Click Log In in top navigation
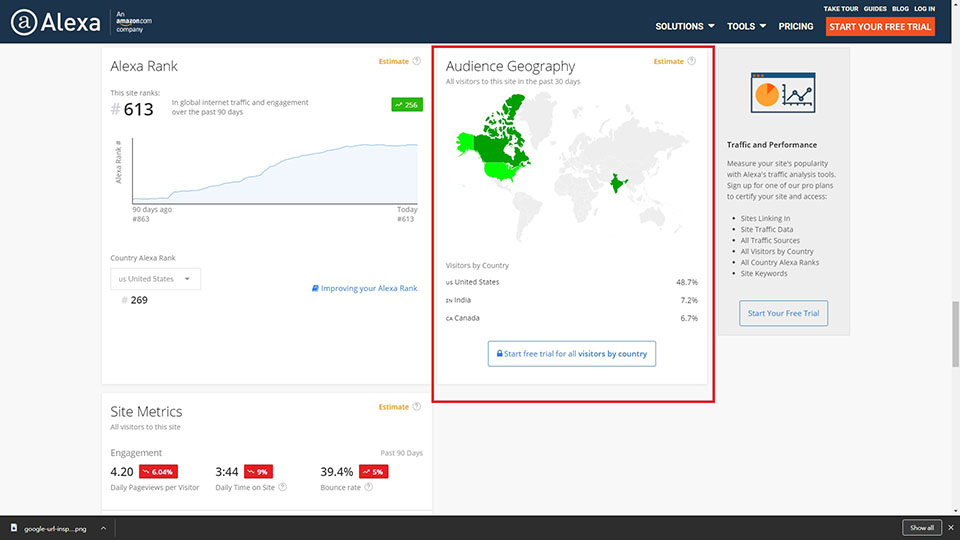 924,9
